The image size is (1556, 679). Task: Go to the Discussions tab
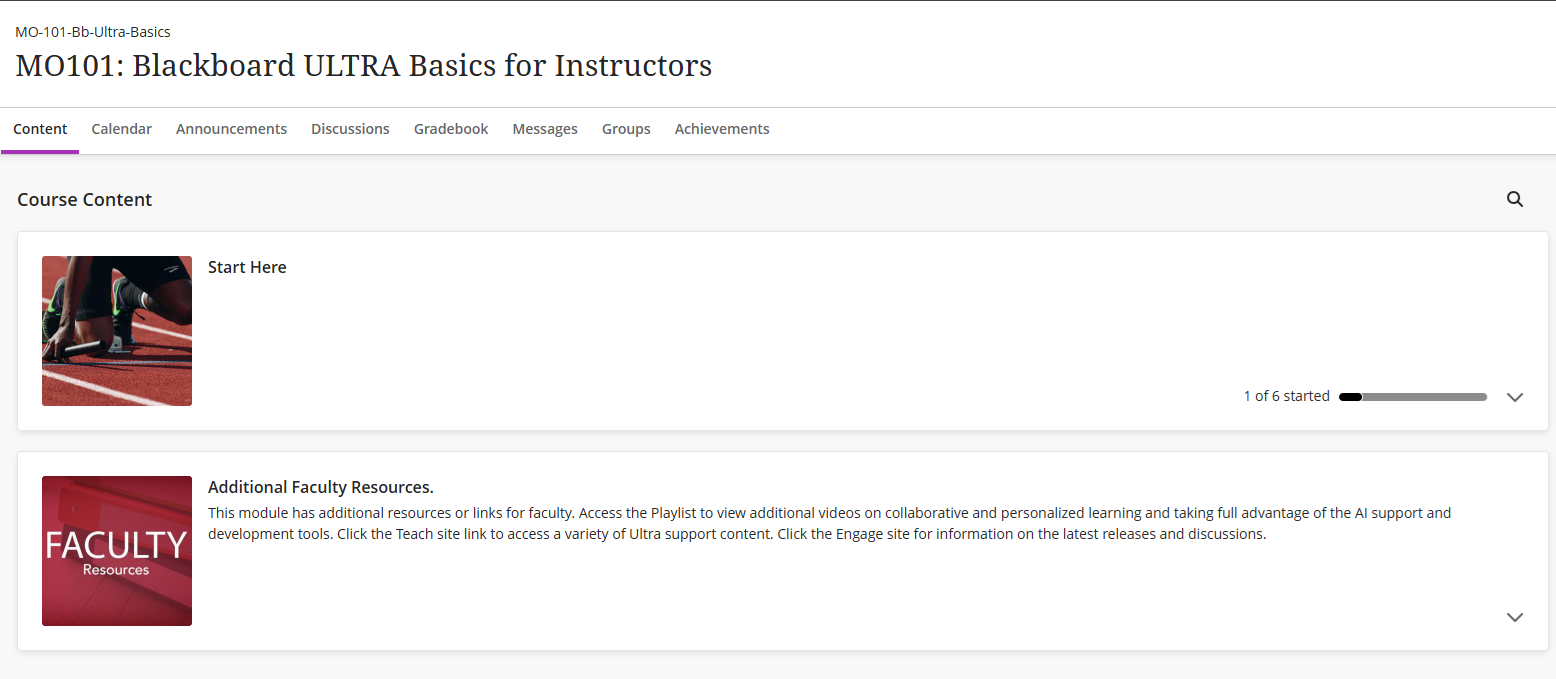click(350, 129)
